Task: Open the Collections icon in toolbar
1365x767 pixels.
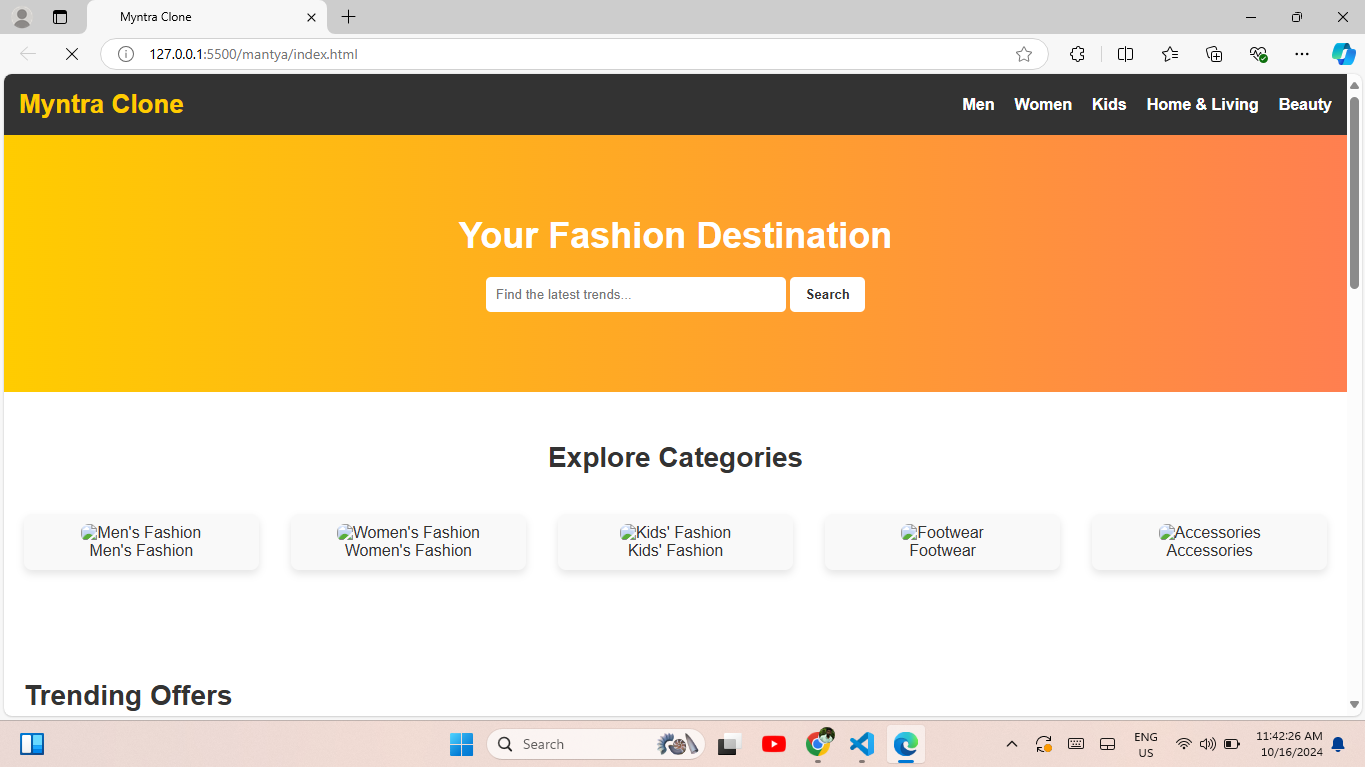Action: click(x=1214, y=54)
